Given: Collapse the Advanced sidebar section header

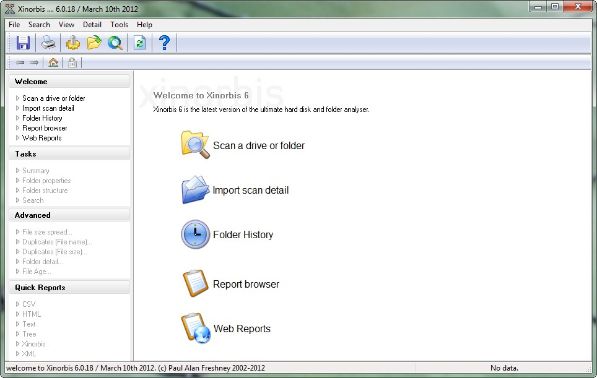Looking at the screenshot, I should point(69,215).
